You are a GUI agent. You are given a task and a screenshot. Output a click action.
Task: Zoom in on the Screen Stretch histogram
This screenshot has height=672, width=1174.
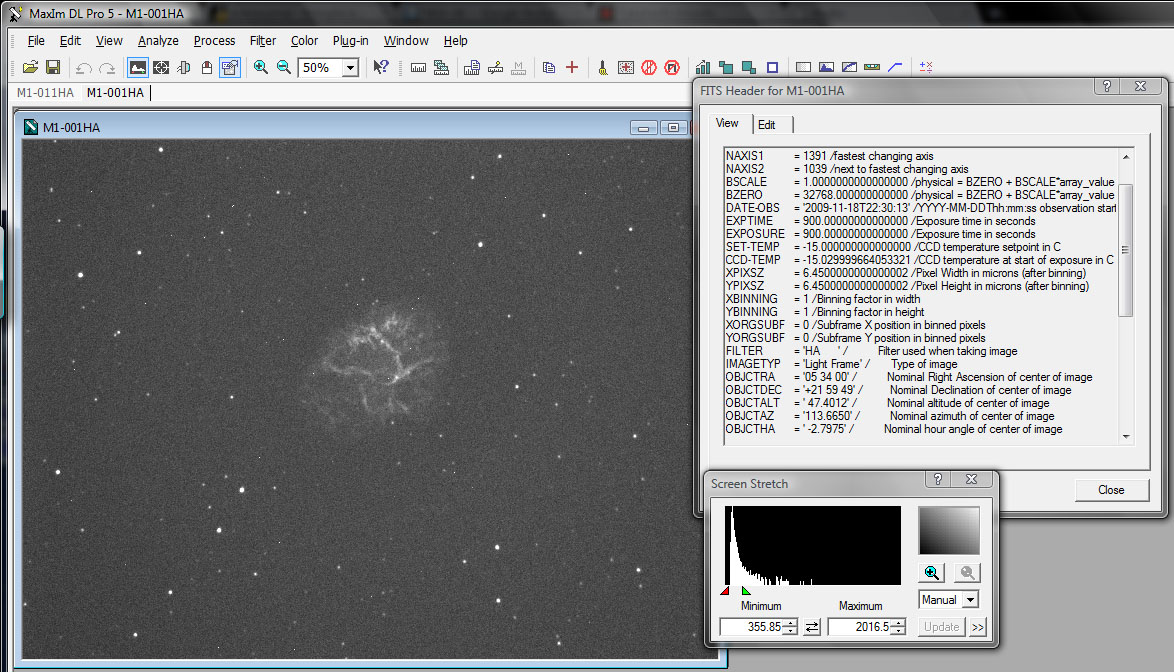[931, 572]
